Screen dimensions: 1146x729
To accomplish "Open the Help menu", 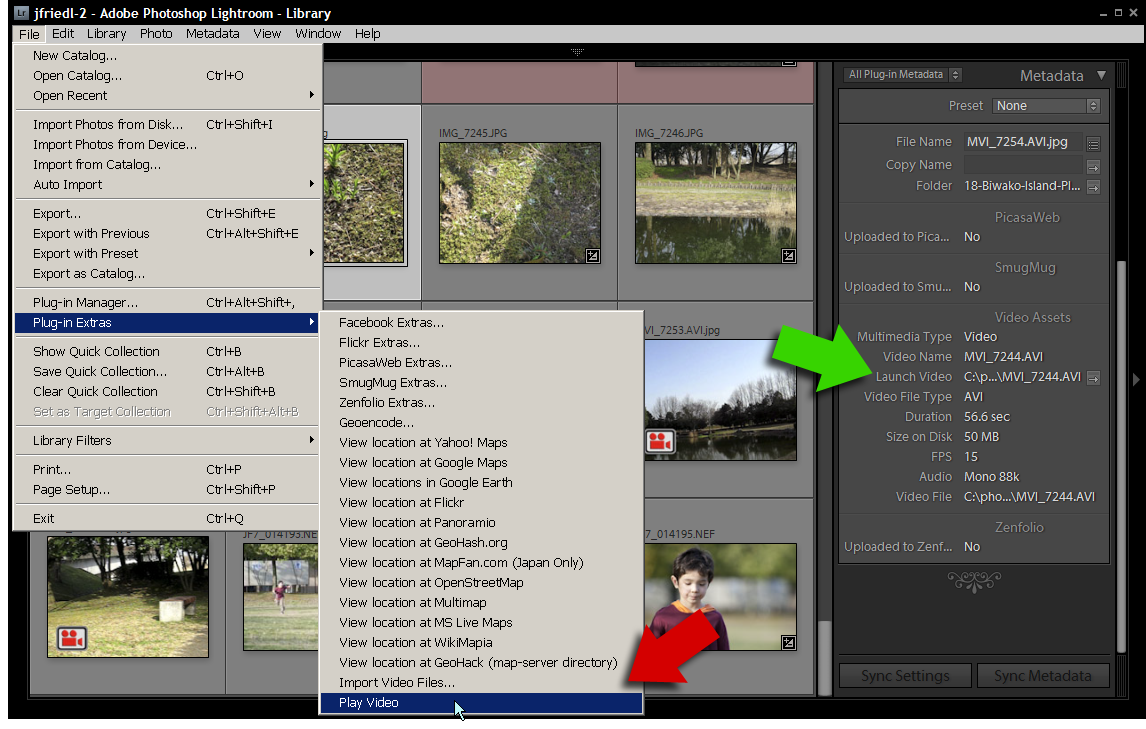I will [368, 34].
